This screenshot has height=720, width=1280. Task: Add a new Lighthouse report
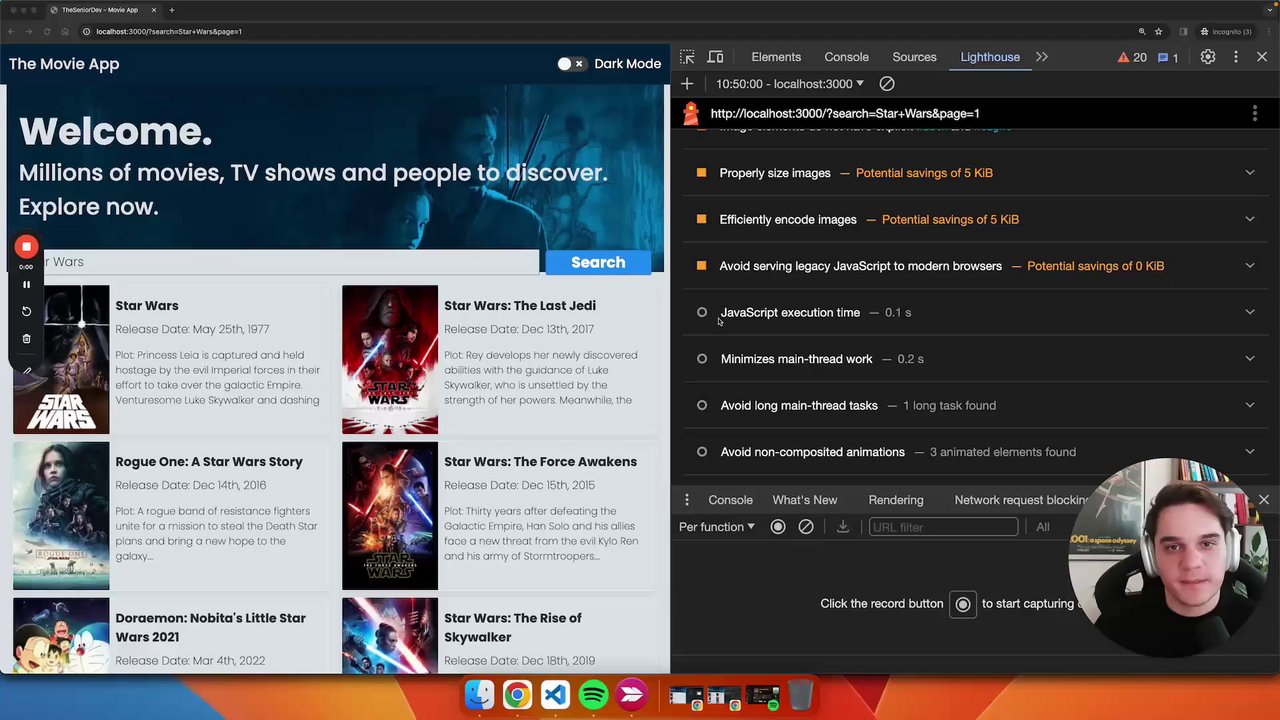[x=687, y=84]
